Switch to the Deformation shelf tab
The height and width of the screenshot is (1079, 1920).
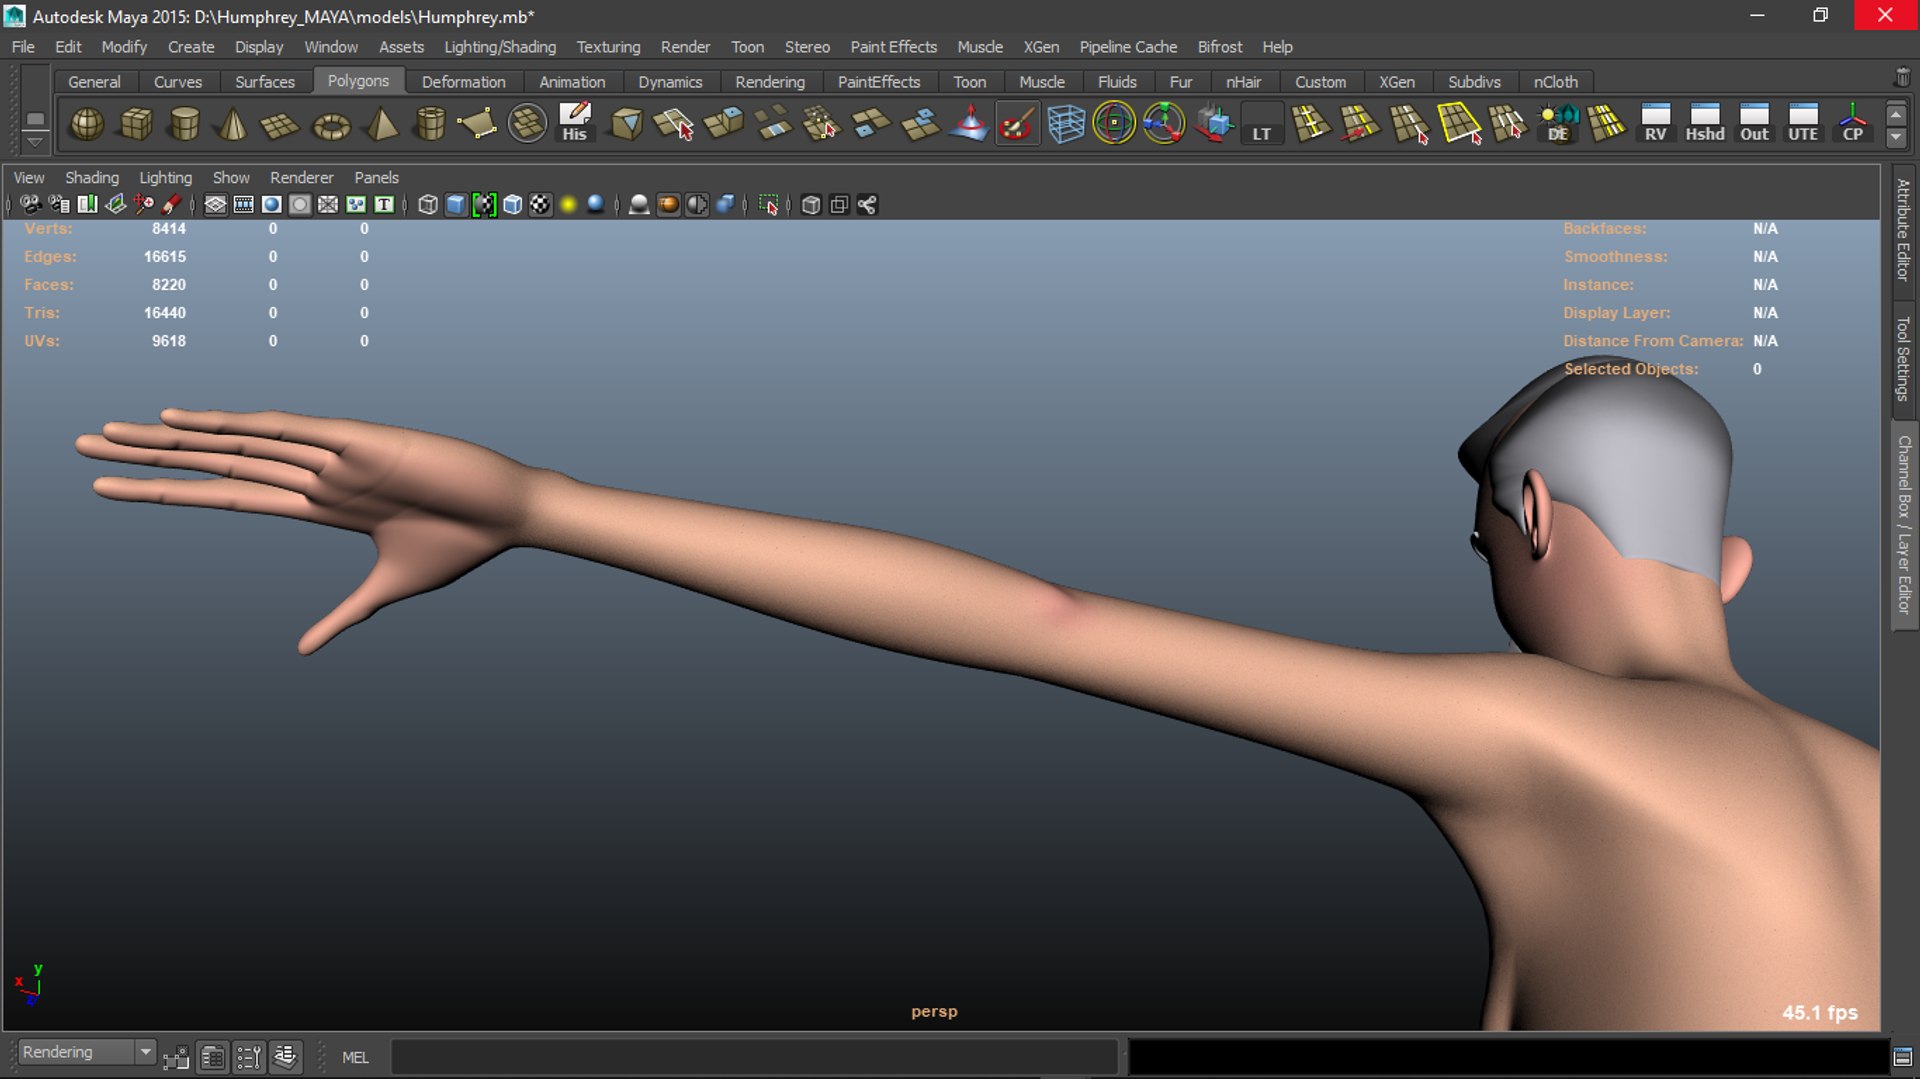463,82
